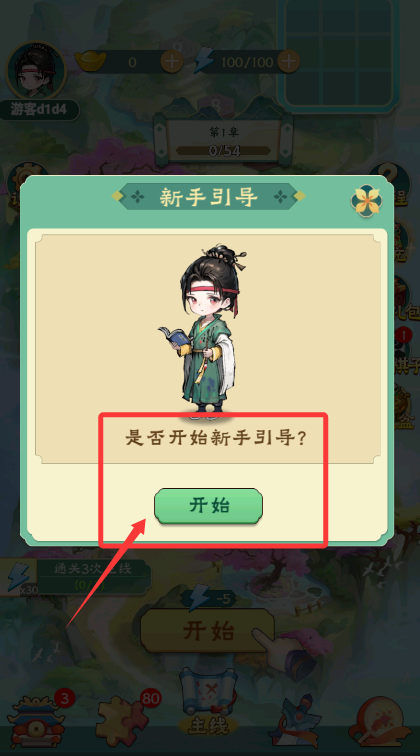Add energy using the plus next to 100/100
The height and width of the screenshot is (756, 420).
click(x=288, y=62)
